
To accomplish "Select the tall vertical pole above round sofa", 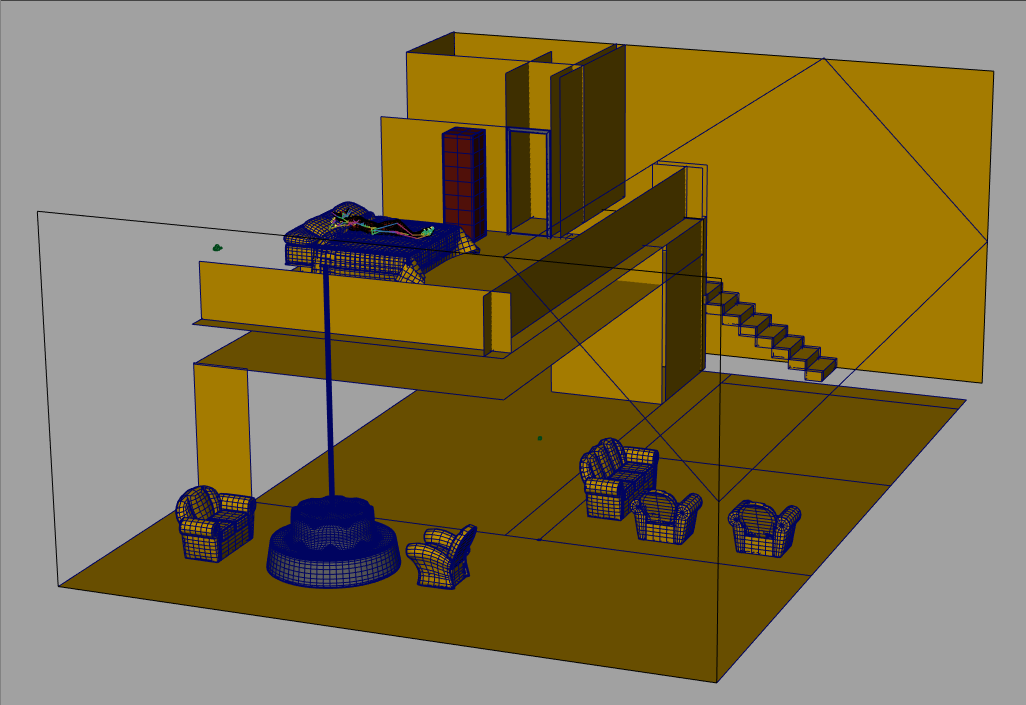I will [328, 383].
